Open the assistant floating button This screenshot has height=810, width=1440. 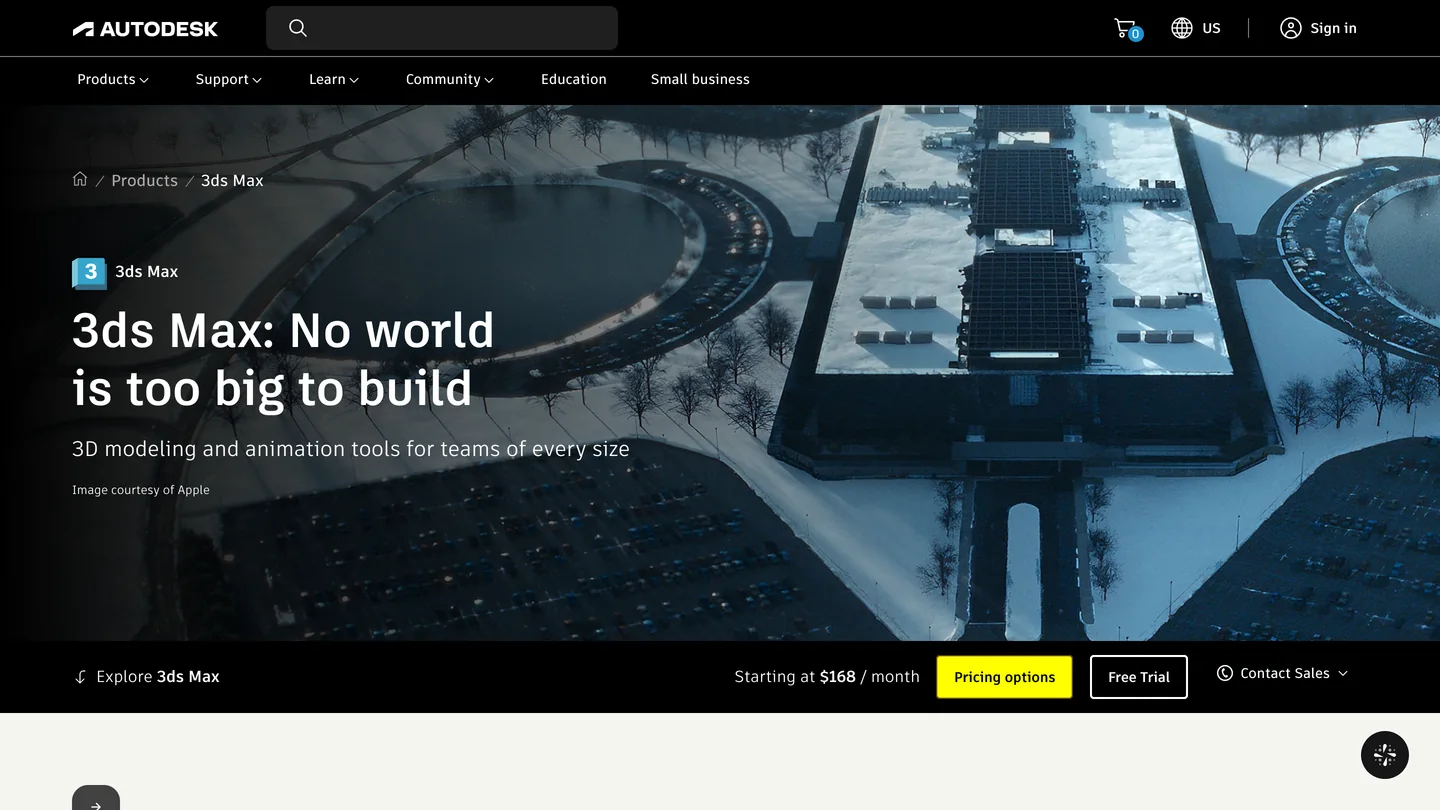[1385, 755]
